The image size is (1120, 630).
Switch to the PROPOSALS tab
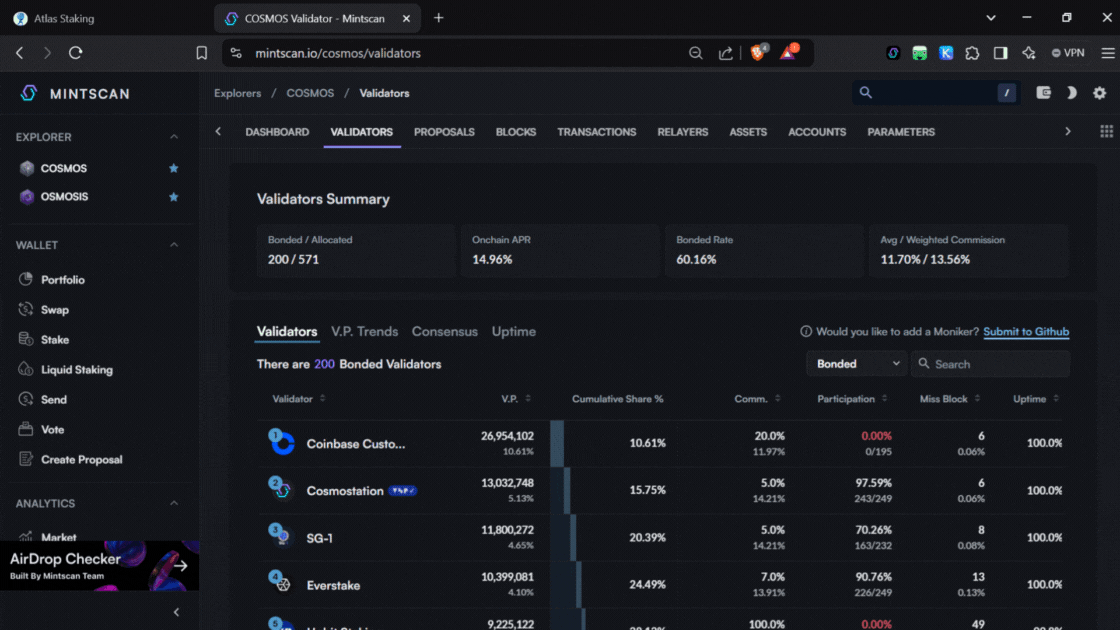[444, 132]
